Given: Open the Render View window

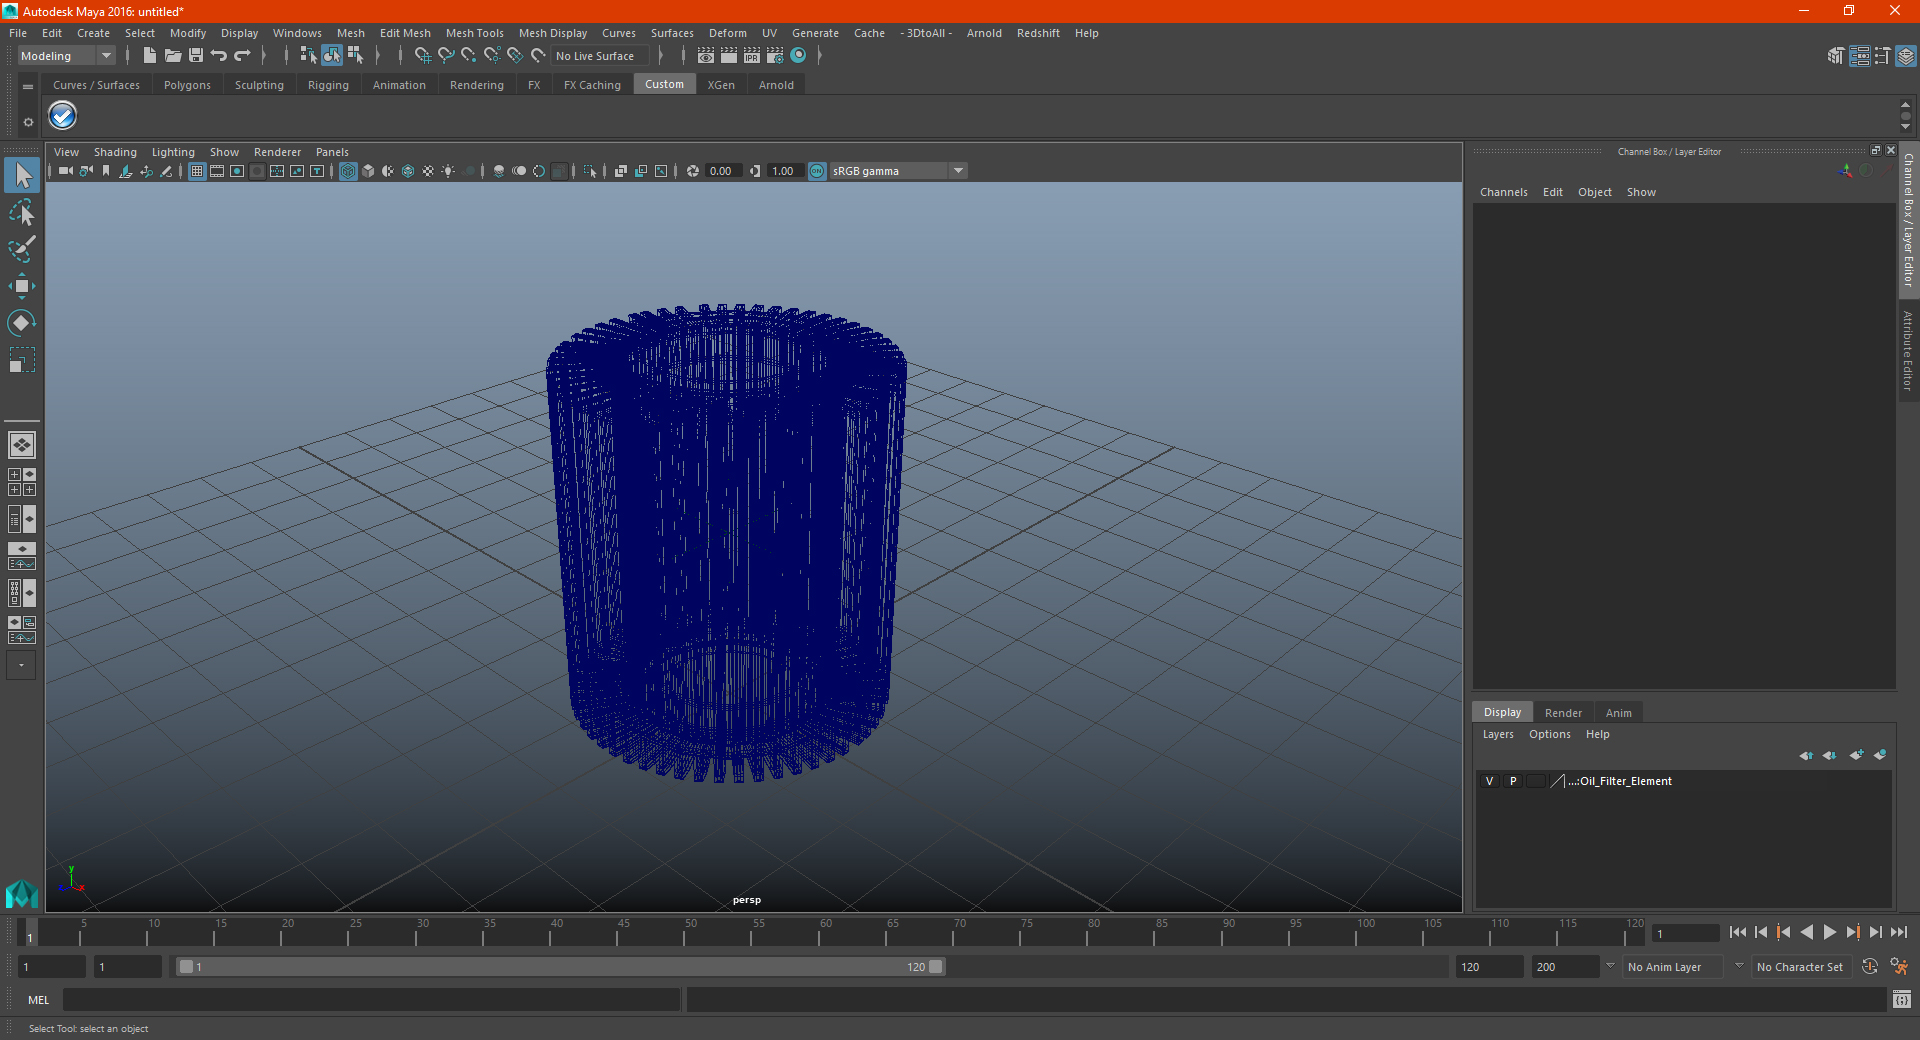Looking at the screenshot, I should point(706,56).
